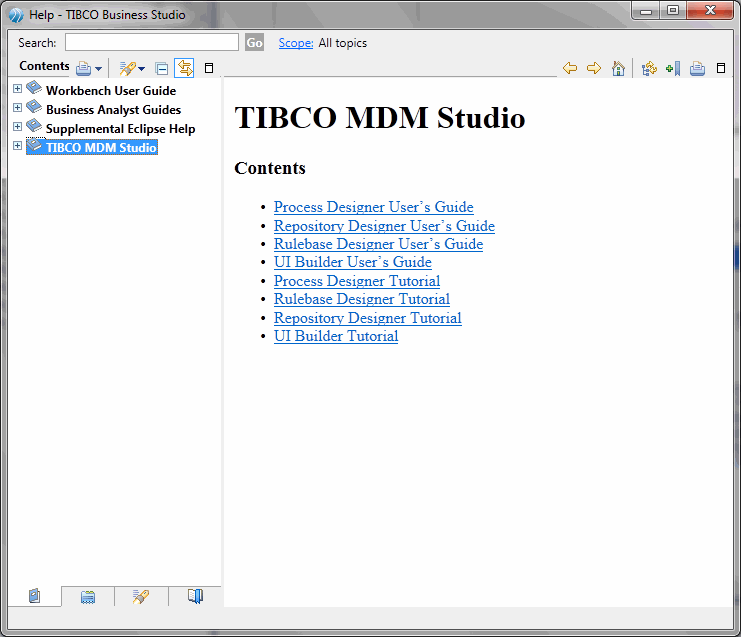
Task: Click the Print topics icon in Contents toolbar
Action: point(83,69)
